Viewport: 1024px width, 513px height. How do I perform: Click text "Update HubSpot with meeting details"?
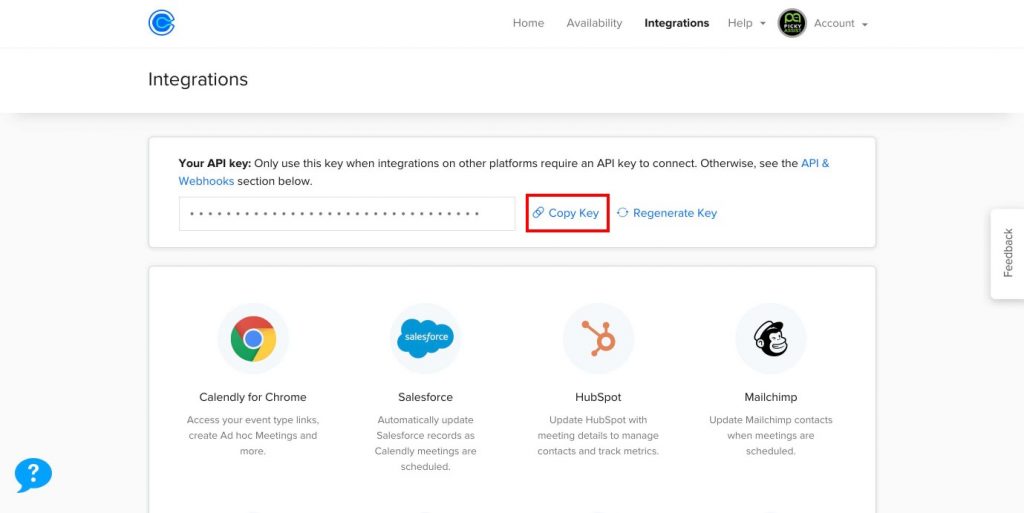(x=598, y=428)
